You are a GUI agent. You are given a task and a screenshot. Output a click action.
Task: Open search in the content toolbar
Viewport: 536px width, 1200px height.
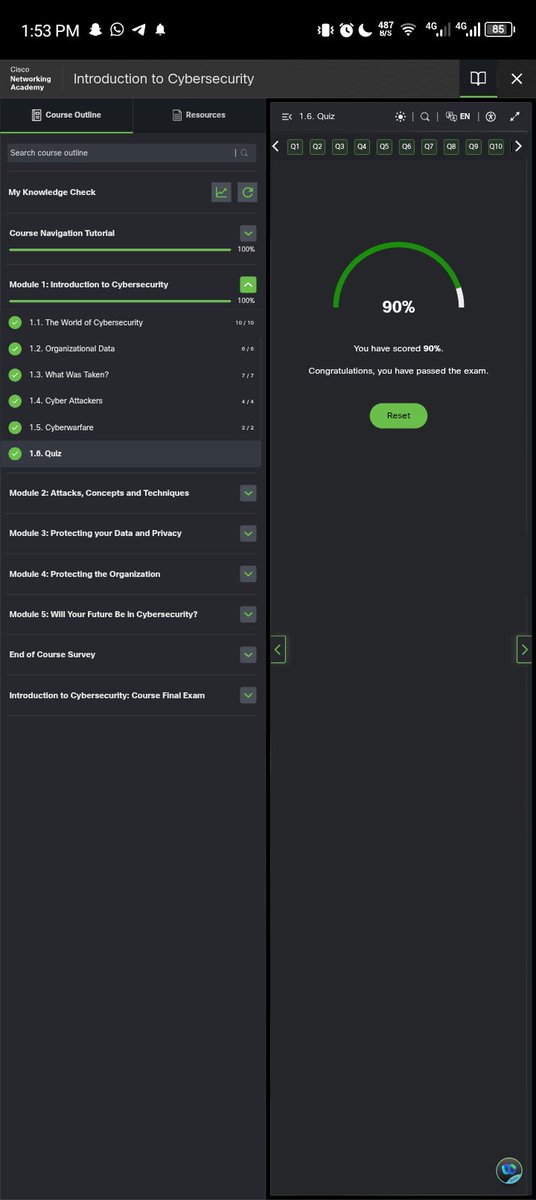click(x=425, y=117)
